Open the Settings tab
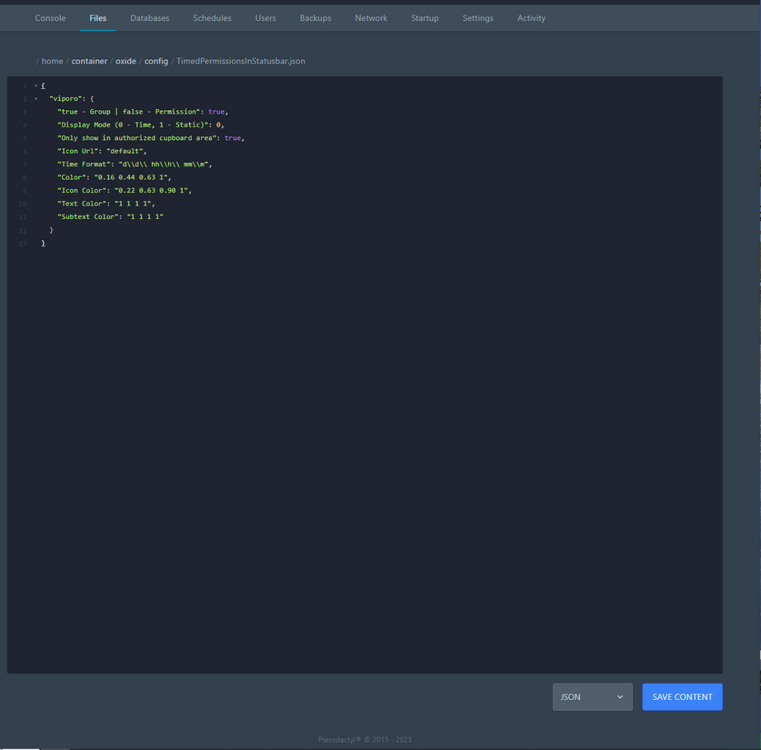Image resolution: width=761 pixels, height=750 pixels. tap(477, 18)
